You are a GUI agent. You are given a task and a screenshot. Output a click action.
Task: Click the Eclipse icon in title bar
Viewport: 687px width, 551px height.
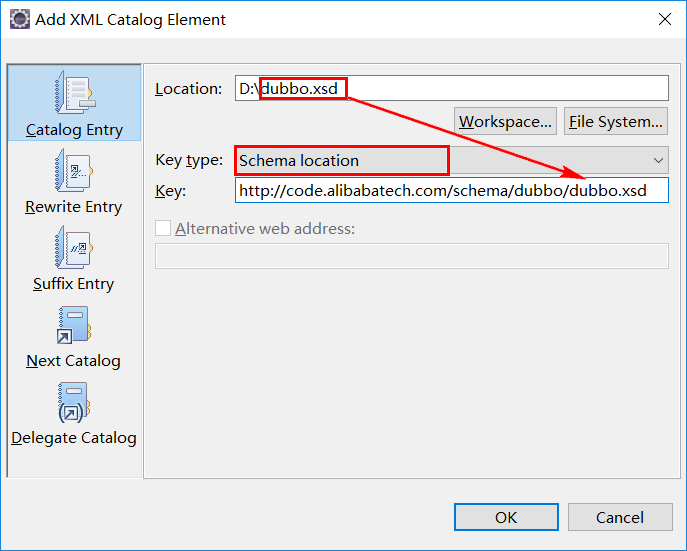pos(20,19)
